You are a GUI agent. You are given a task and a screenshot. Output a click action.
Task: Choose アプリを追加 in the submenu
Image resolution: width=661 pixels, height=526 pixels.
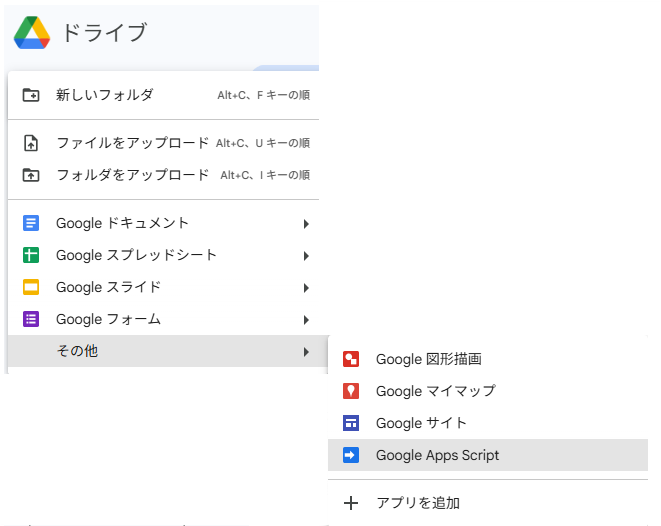(x=488, y=503)
